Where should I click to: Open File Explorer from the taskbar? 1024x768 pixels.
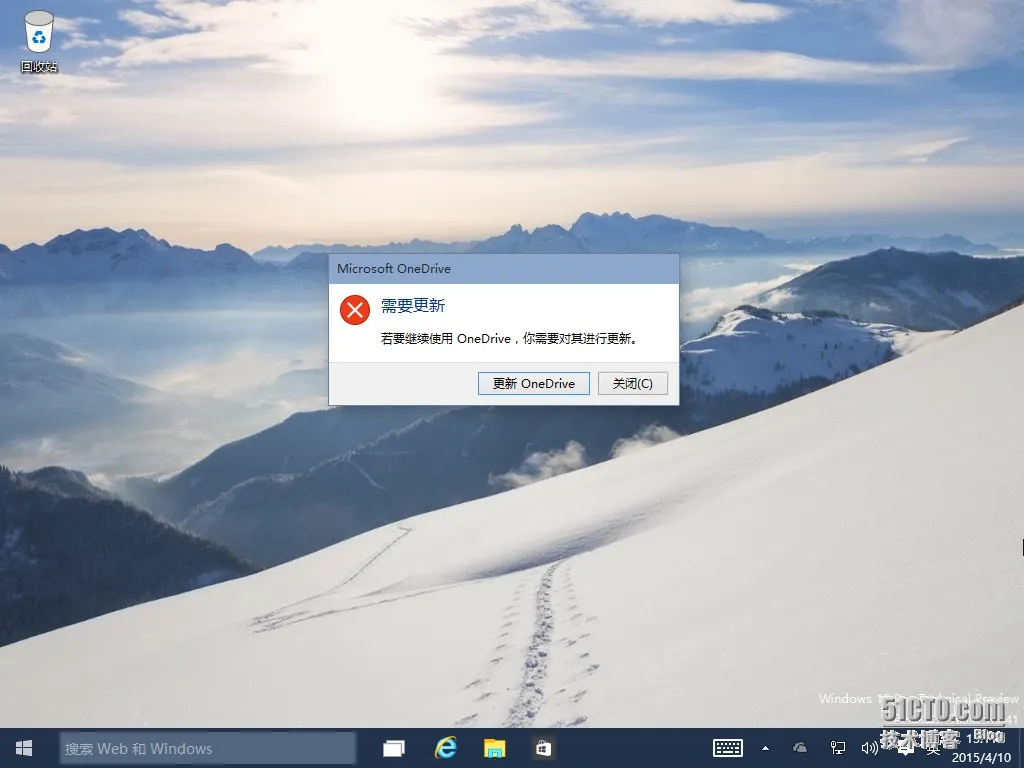click(x=494, y=748)
